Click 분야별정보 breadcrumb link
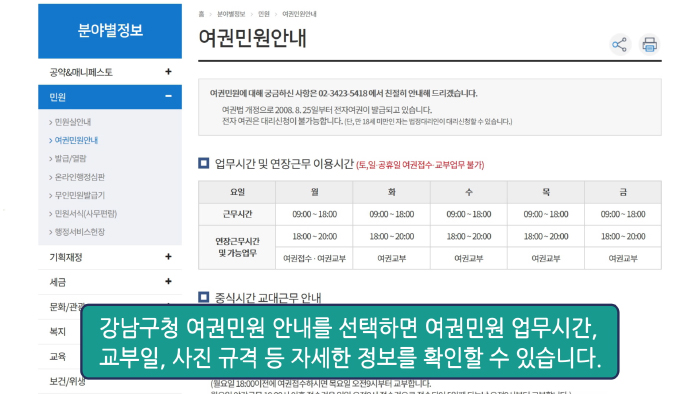This screenshot has height=394, width=700. [231, 14]
